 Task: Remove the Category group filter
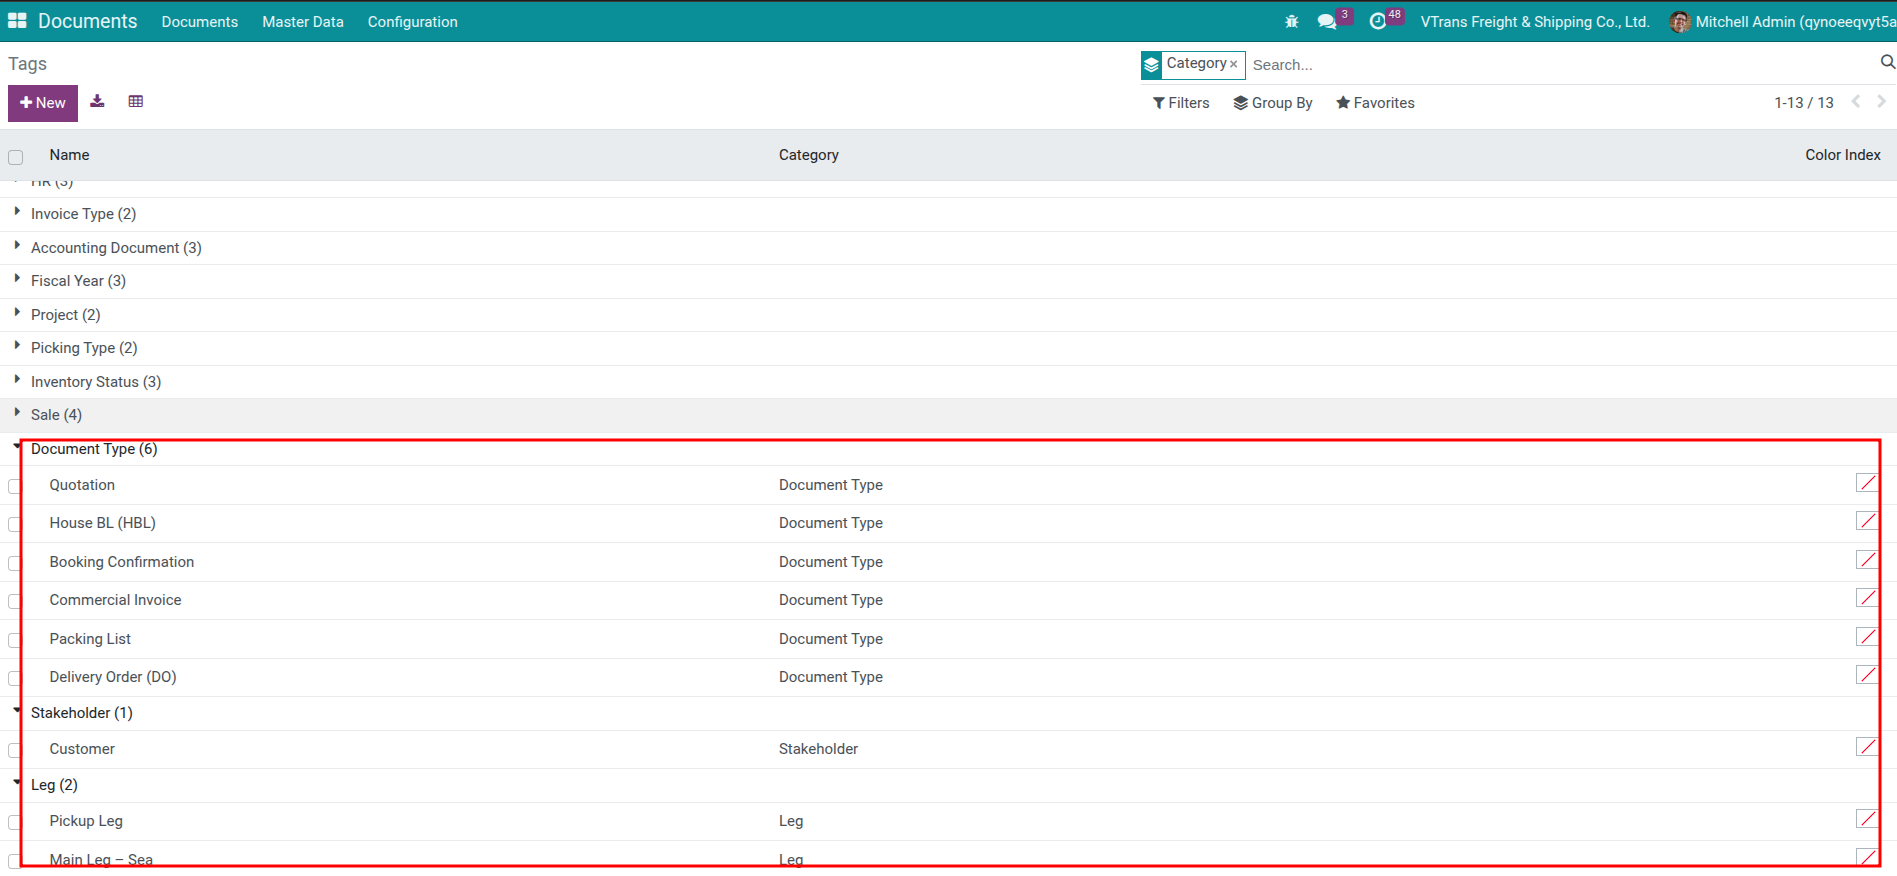click(x=1234, y=64)
